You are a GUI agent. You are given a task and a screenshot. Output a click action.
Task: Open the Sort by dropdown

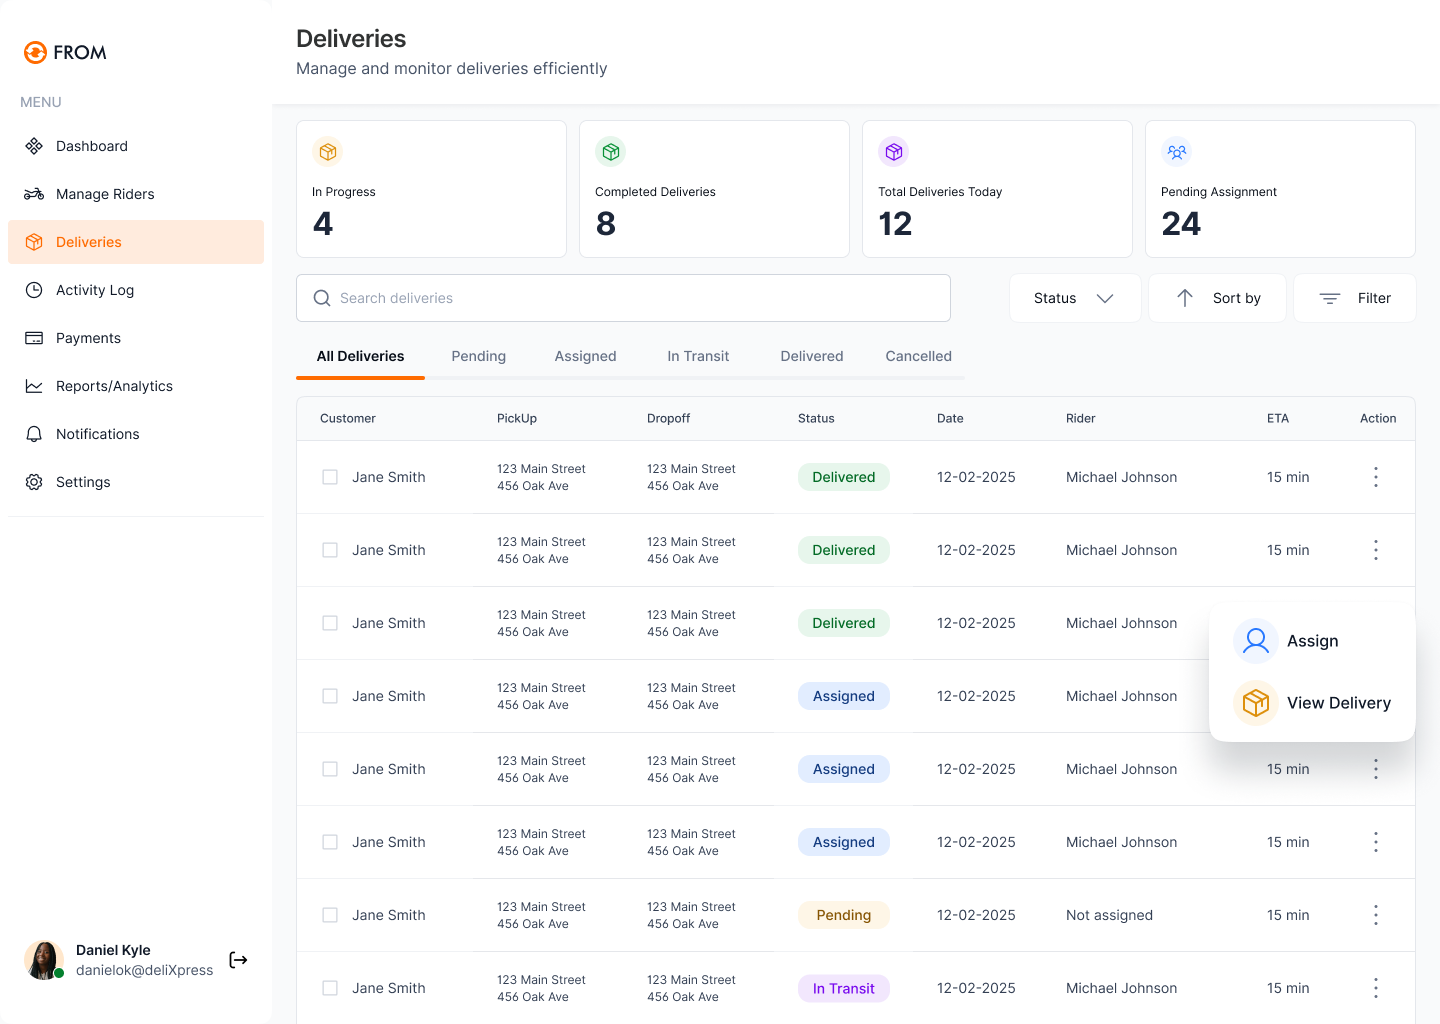[x=1217, y=298]
